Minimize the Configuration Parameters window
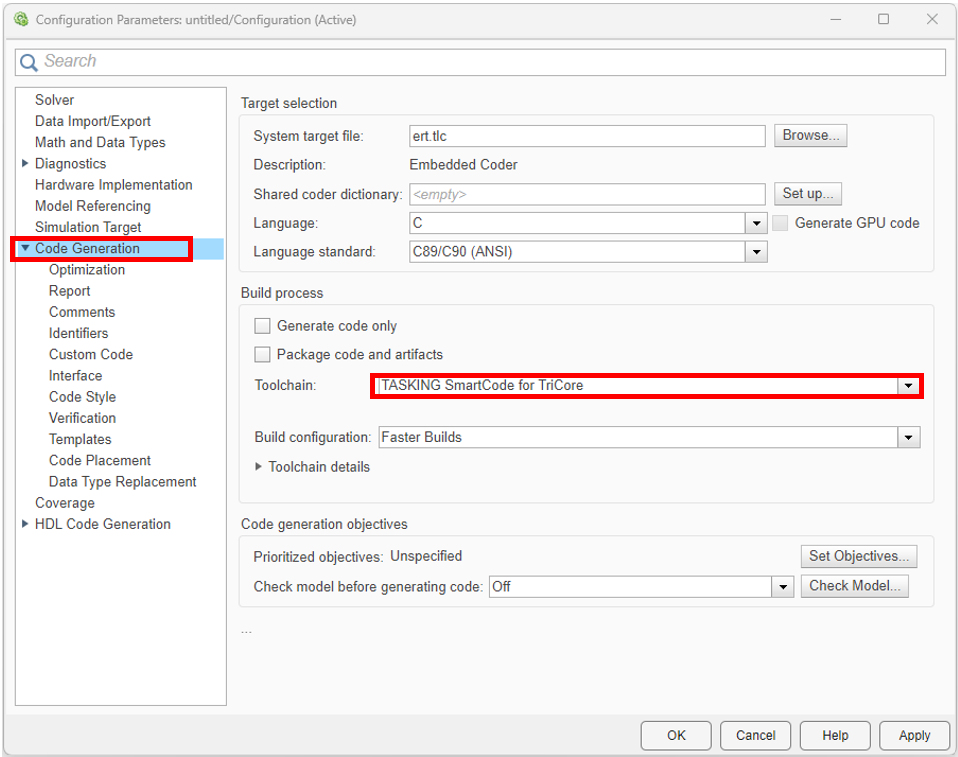 (x=836, y=20)
